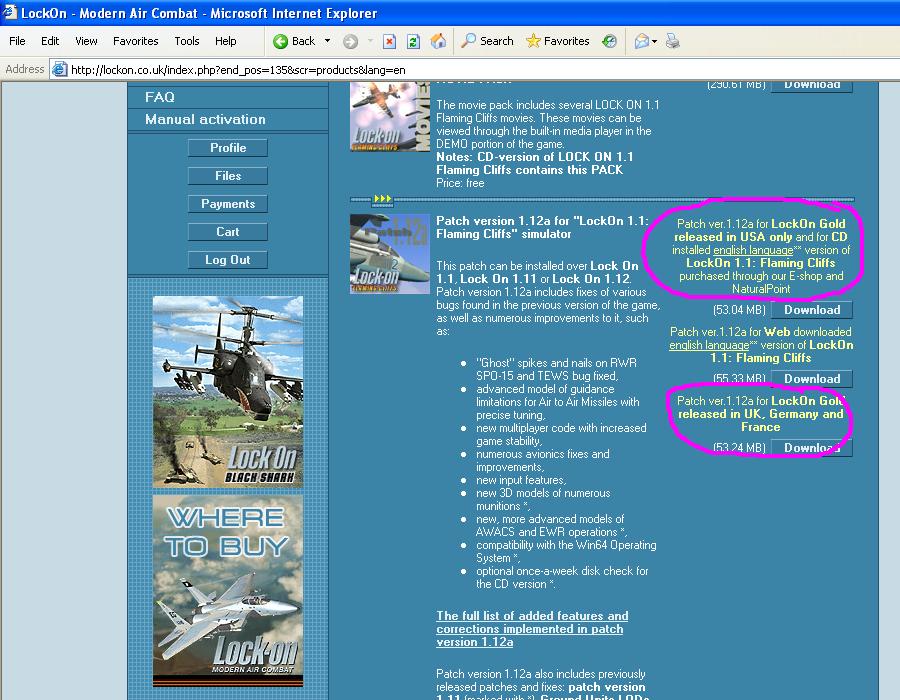Open the Help menu
The height and width of the screenshot is (700, 900).
click(226, 41)
